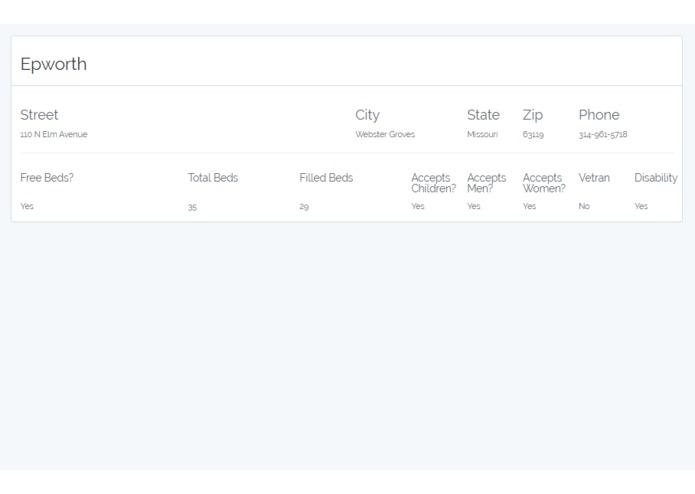Select zip code 63119
The width and height of the screenshot is (695, 494).
point(533,134)
